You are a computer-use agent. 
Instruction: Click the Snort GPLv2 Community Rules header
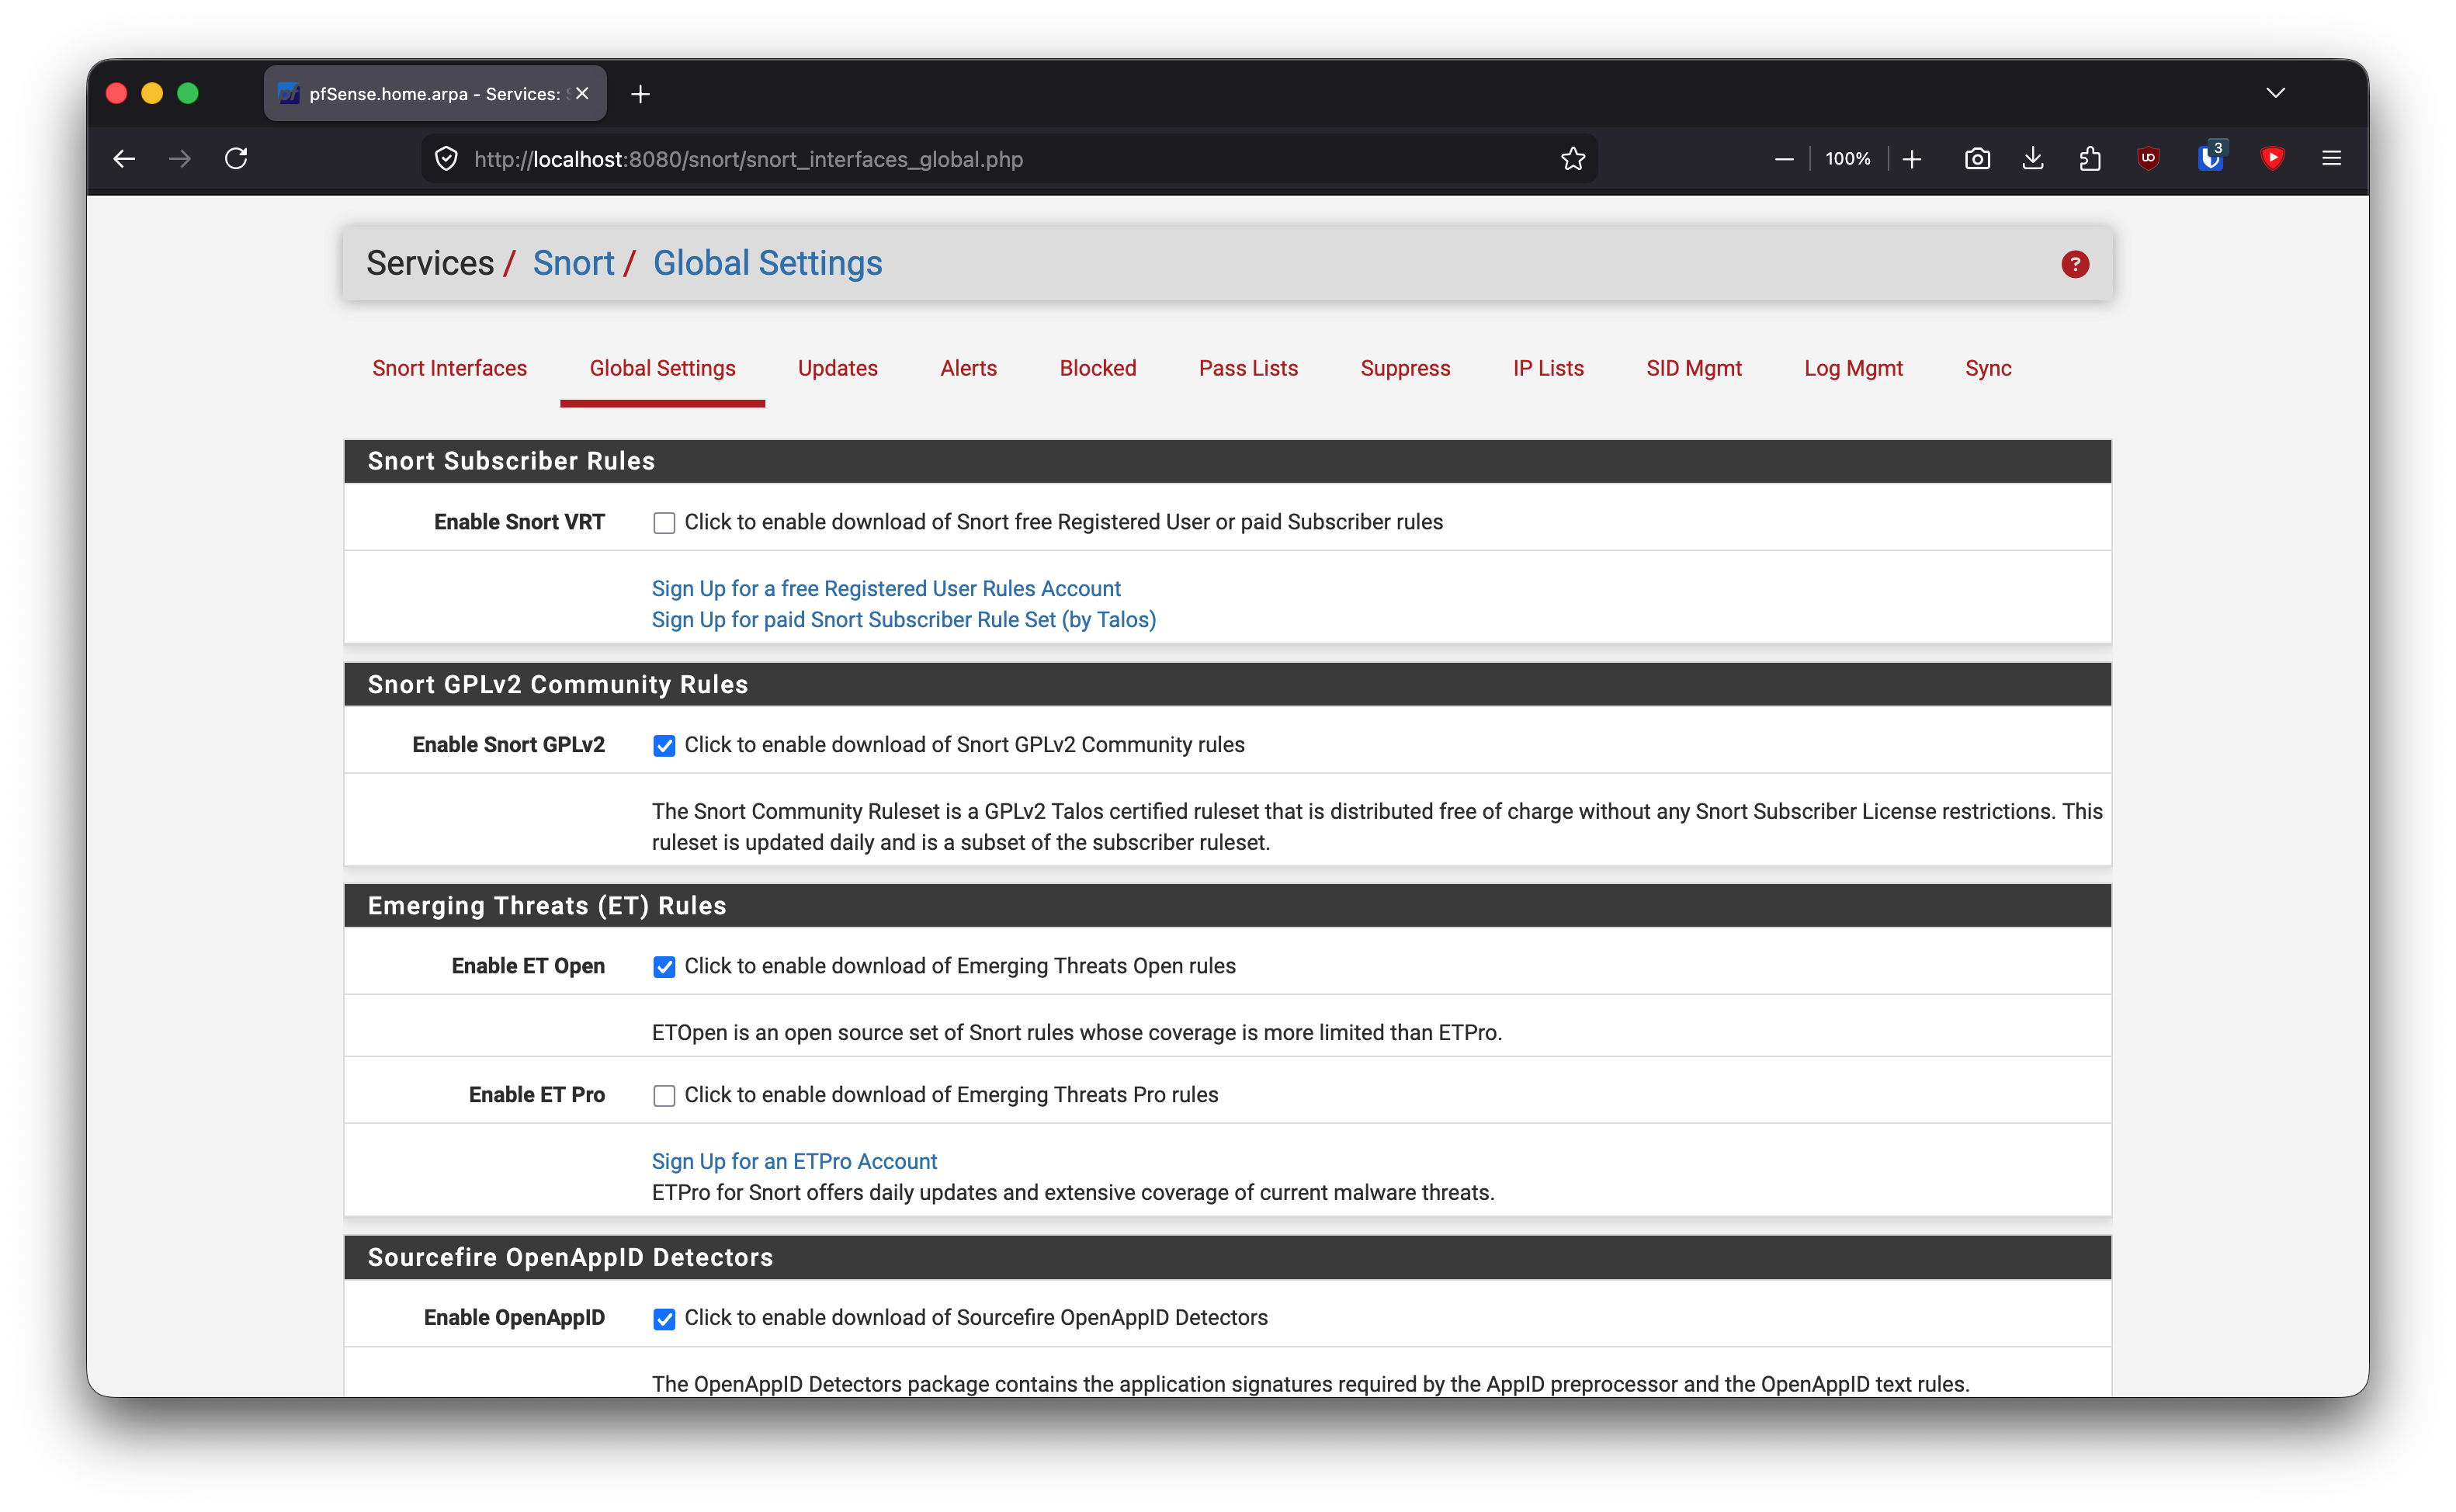tap(1227, 684)
